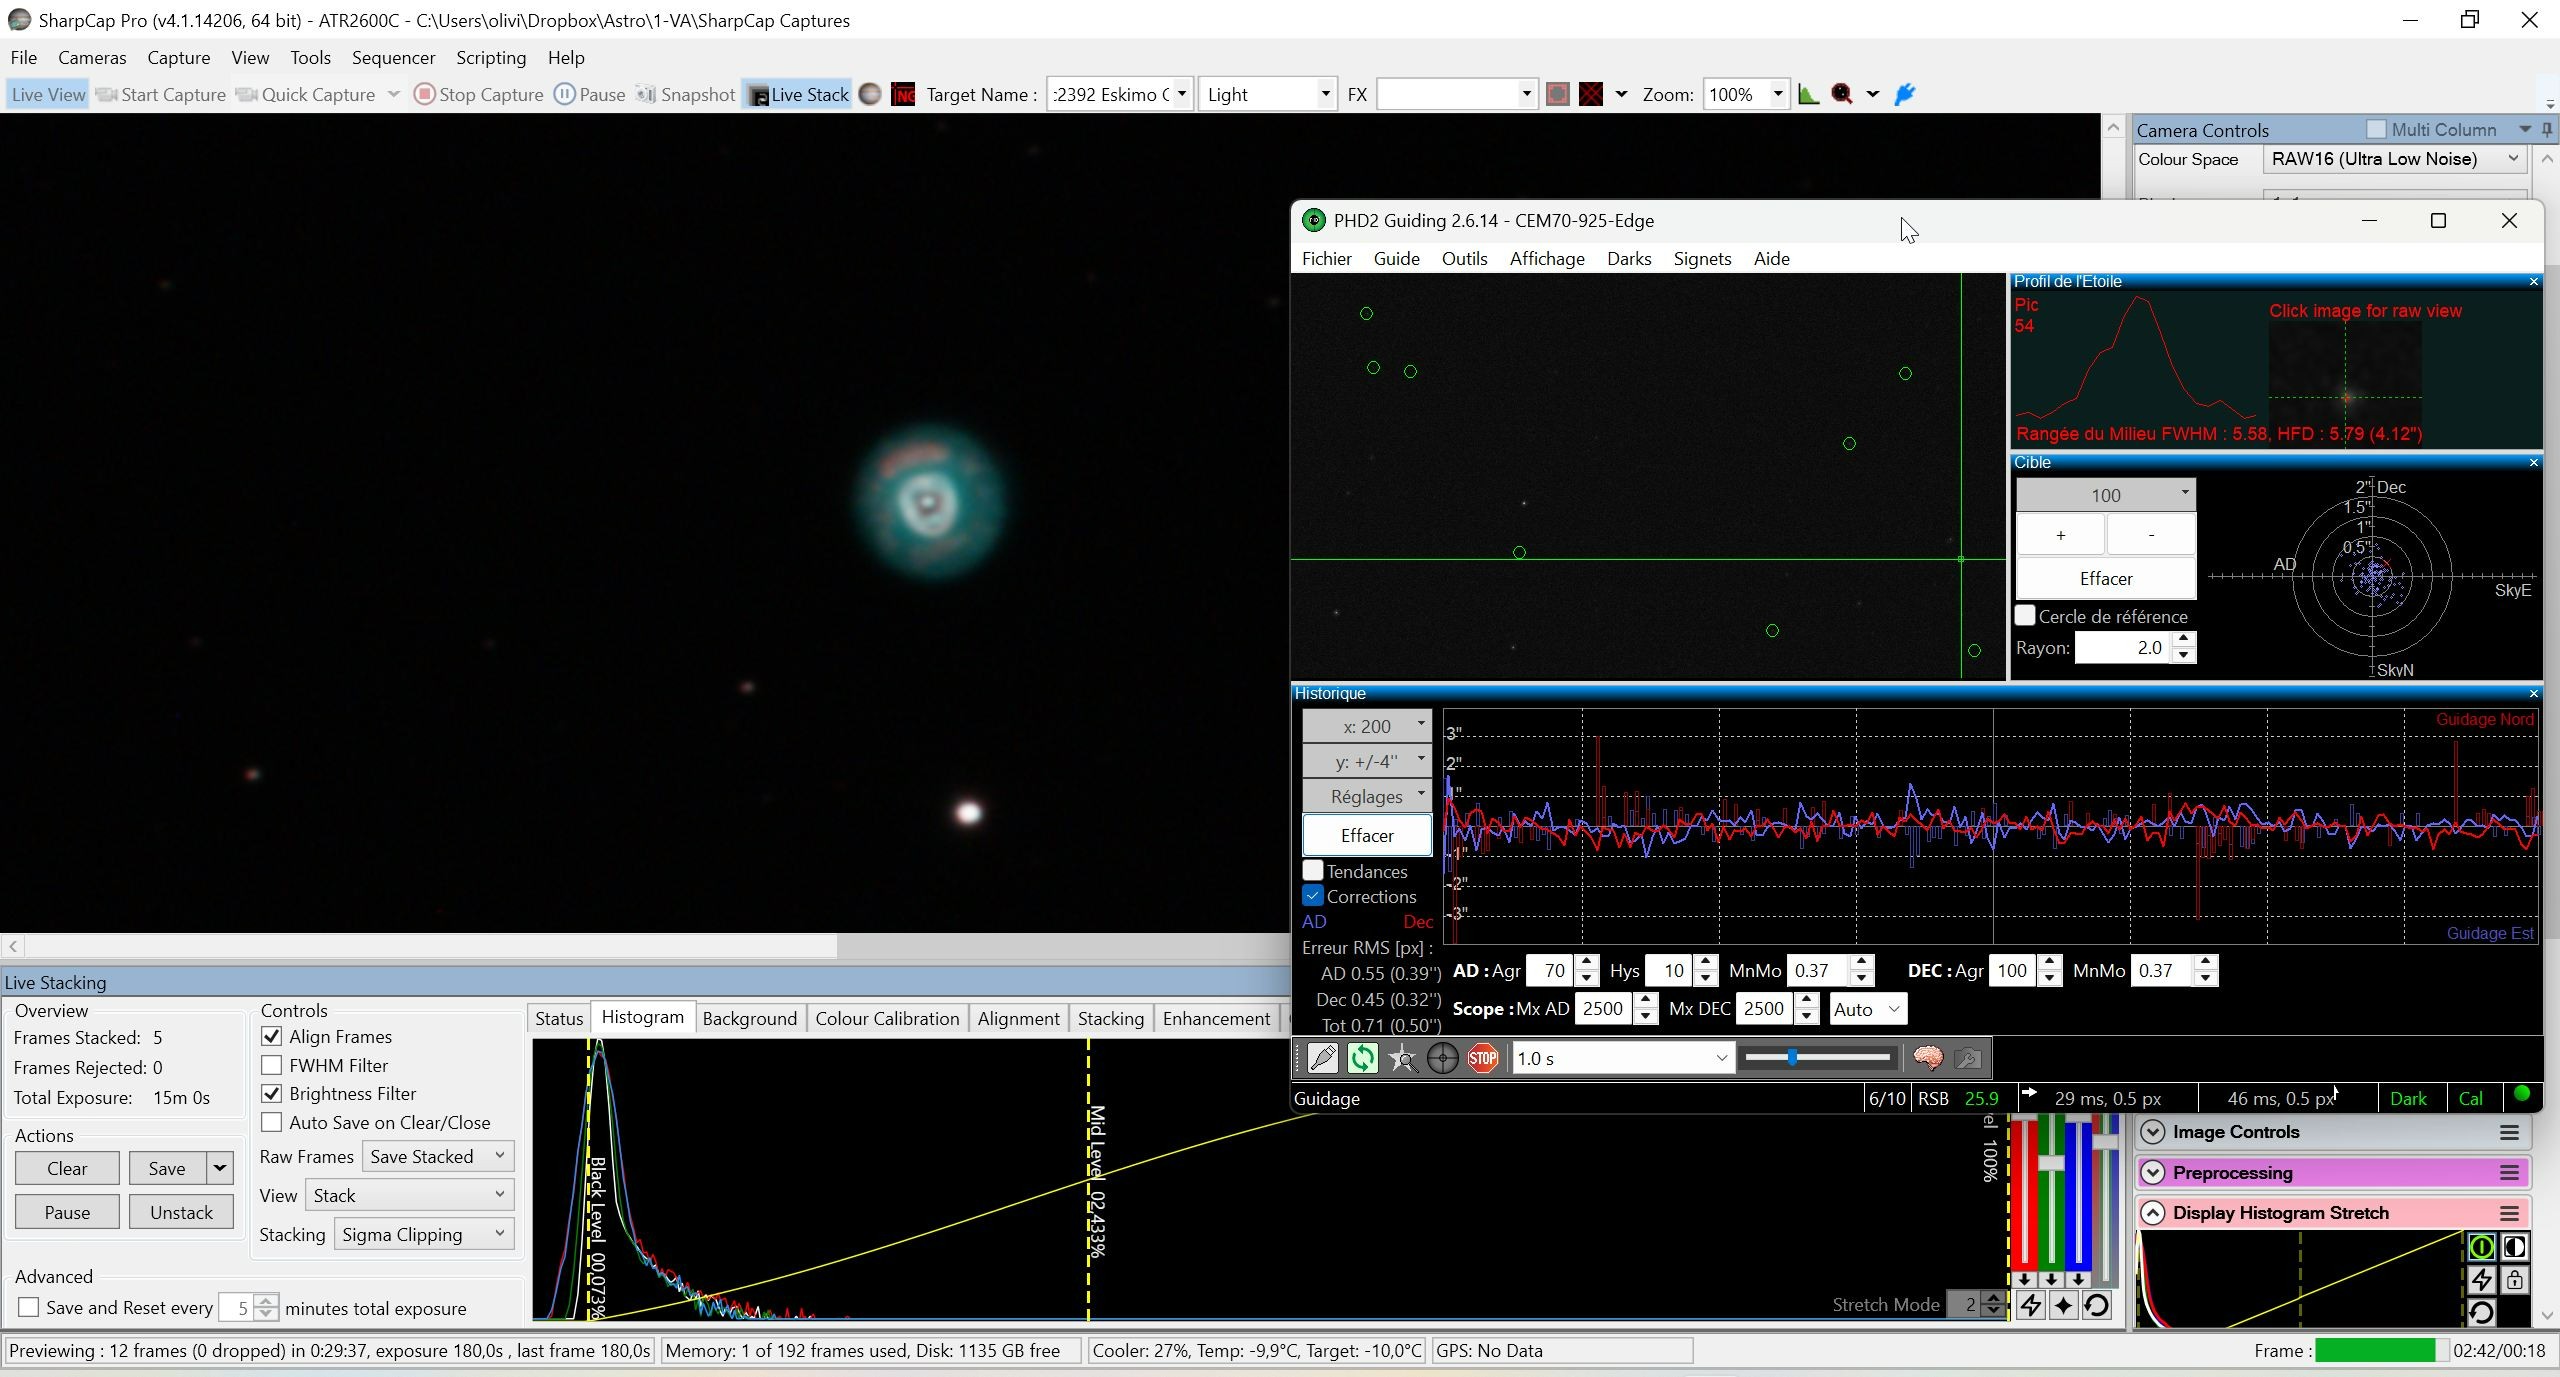Open the Stacking algorithm Sigma Clipping dropdown
Viewport: 2560px width, 1377px height.
[x=424, y=1234]
